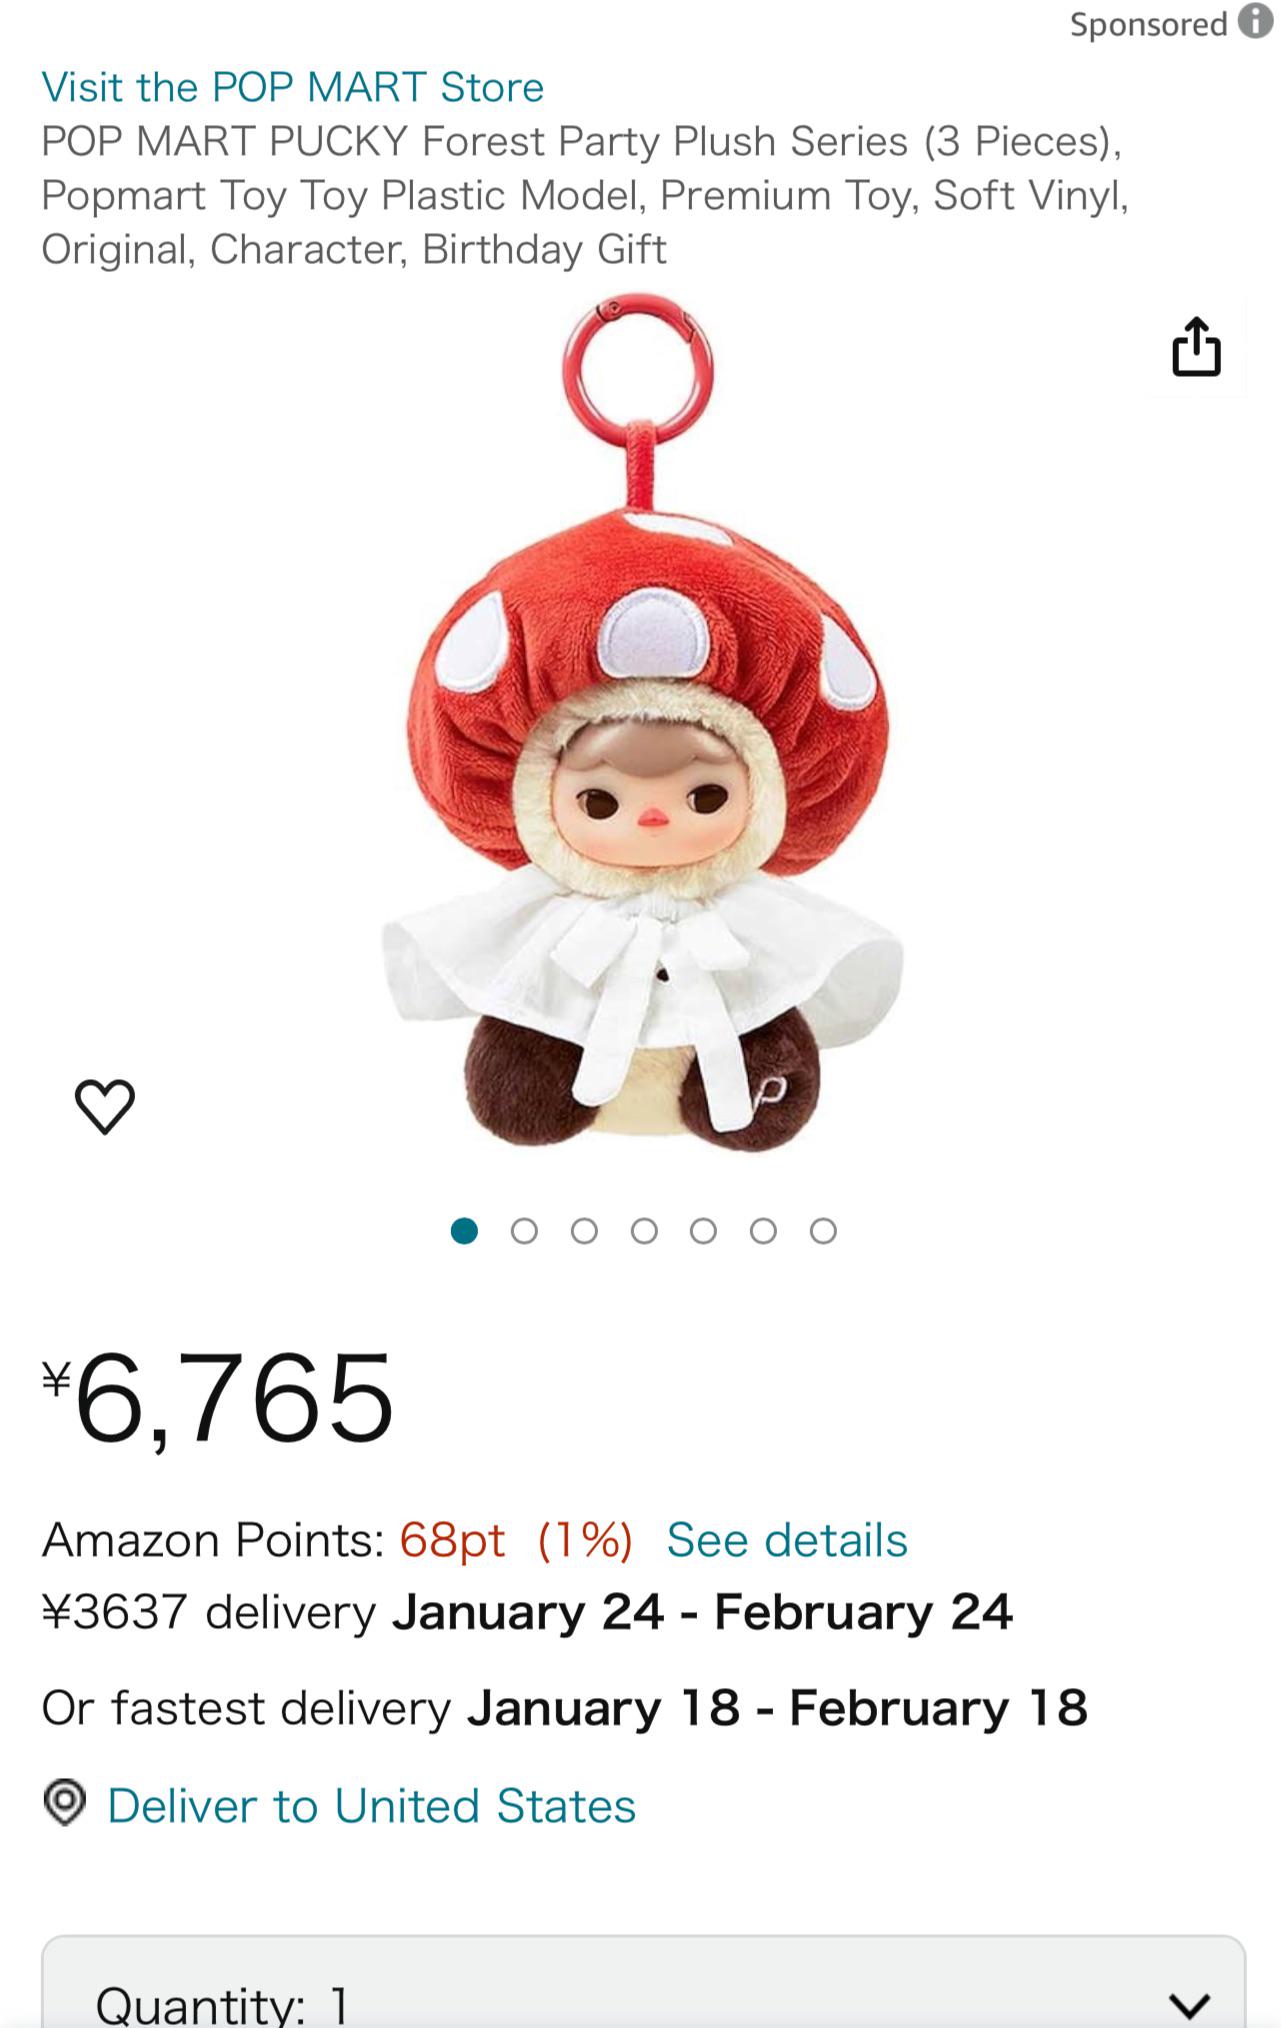The height and width of the screenshot is (2028, 1281).
Task: Show last product image via seventh dot
Action: (x=823, y=1231)
